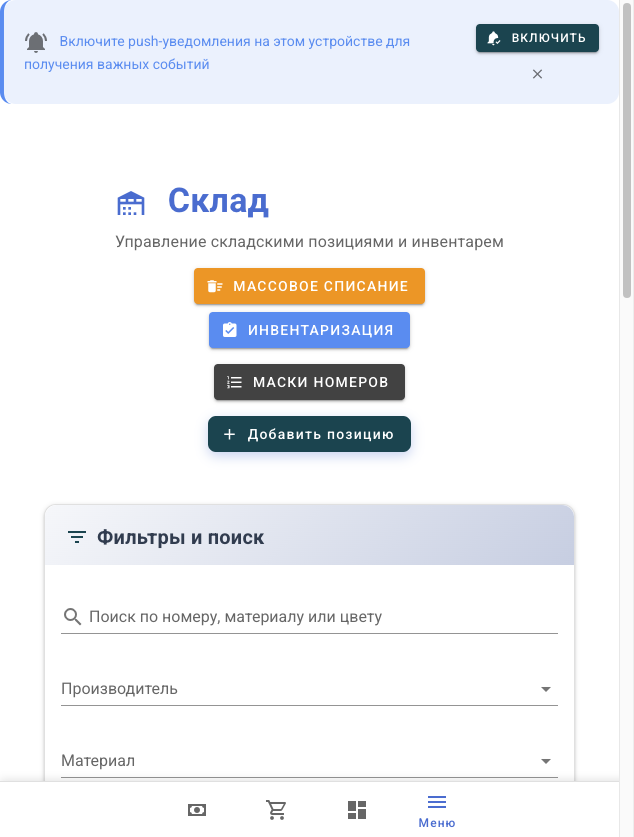This screenshot has width=634, height=837.
Task: Dismiss the push notification banner
Action: point(537,74)
